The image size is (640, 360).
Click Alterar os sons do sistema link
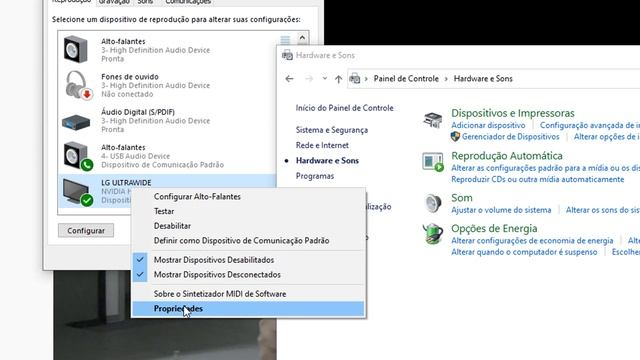click(x=602, y=210)
